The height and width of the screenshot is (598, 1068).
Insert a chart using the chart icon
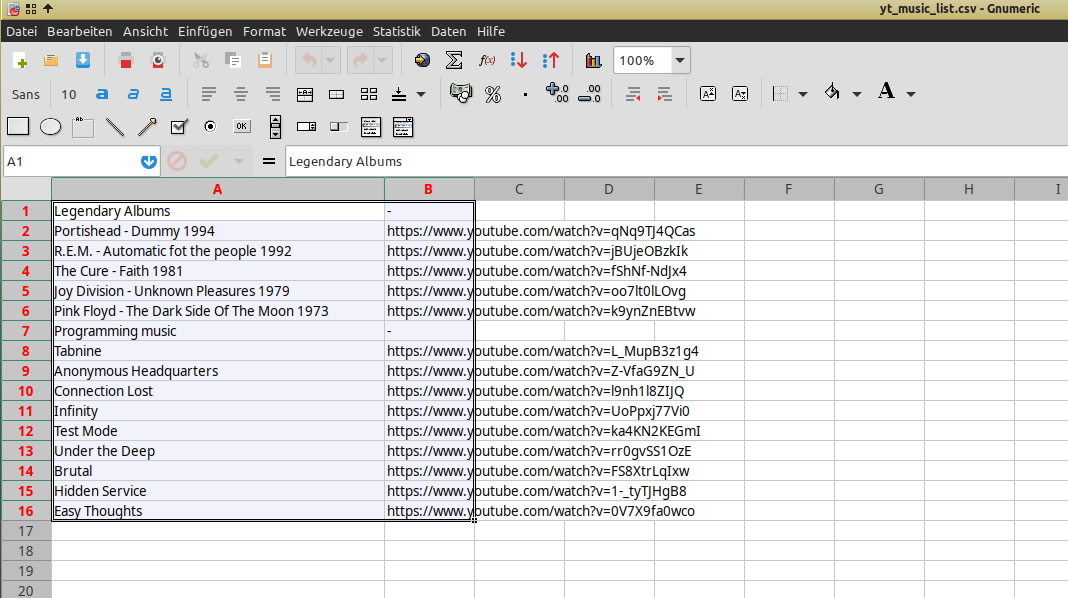tap(593, 60)
